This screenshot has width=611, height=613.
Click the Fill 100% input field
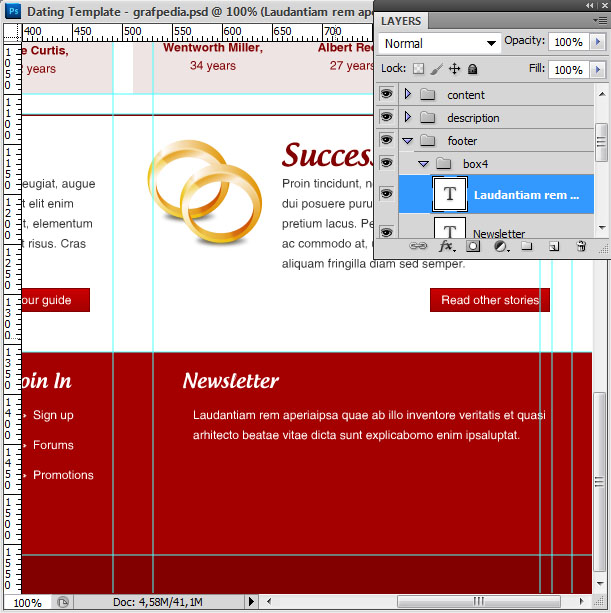[x=569, y=70]
